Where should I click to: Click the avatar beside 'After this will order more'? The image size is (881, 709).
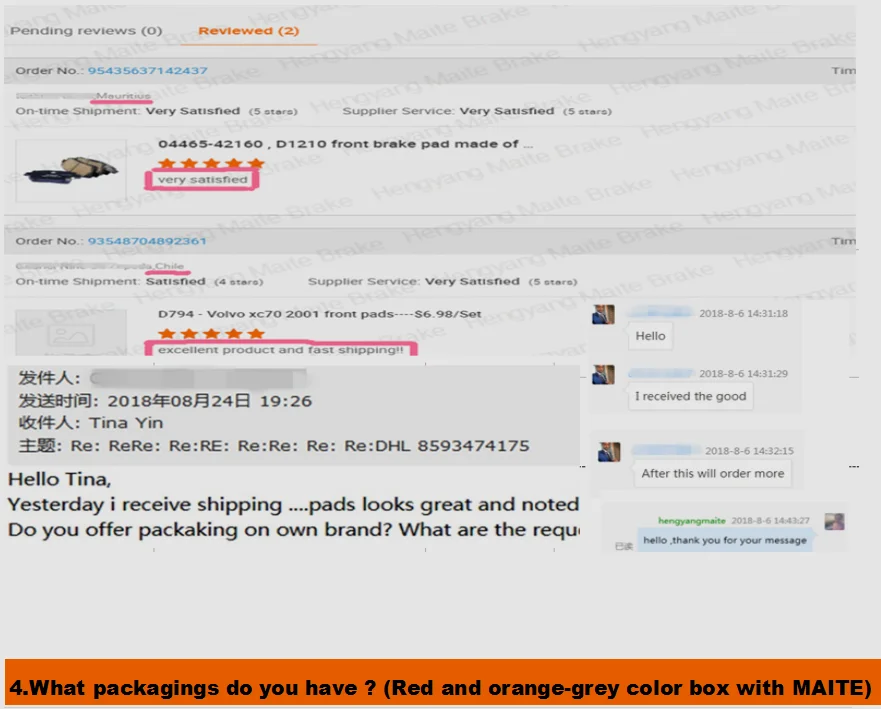610,452
